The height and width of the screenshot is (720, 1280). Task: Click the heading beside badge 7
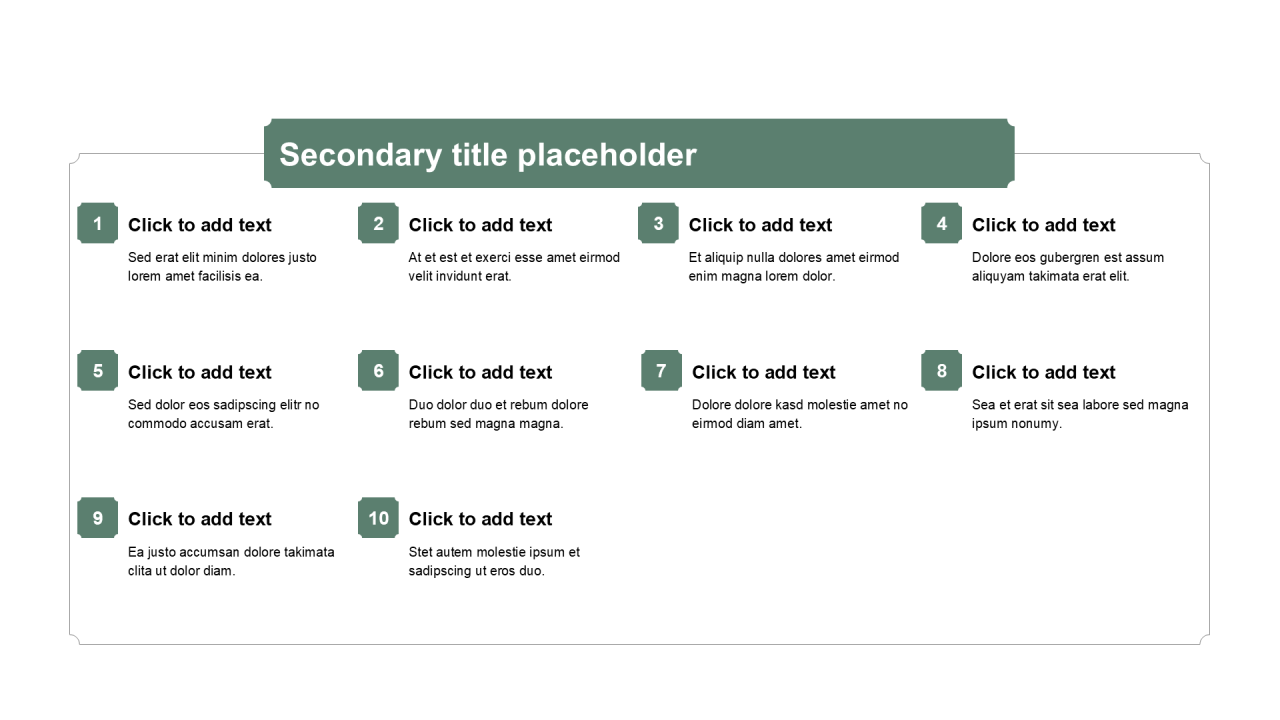pos(763,372)
